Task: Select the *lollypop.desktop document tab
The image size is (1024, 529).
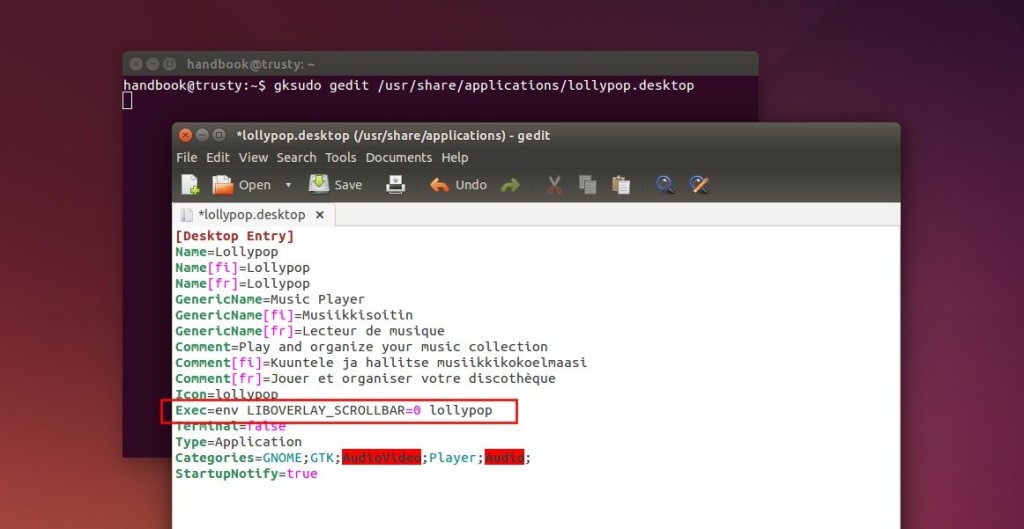Action: point(251,214)
